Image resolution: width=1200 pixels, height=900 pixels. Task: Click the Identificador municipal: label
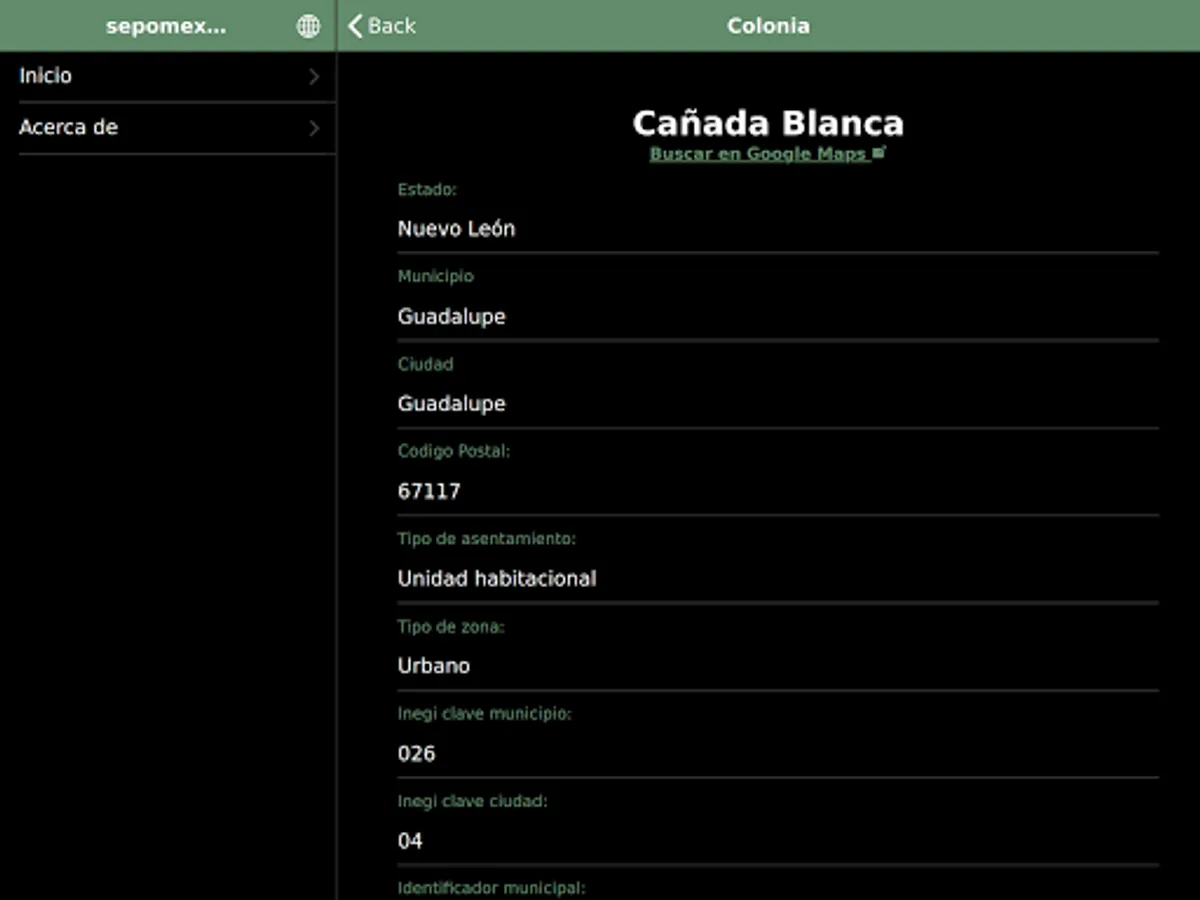click(x=491, y=888)
